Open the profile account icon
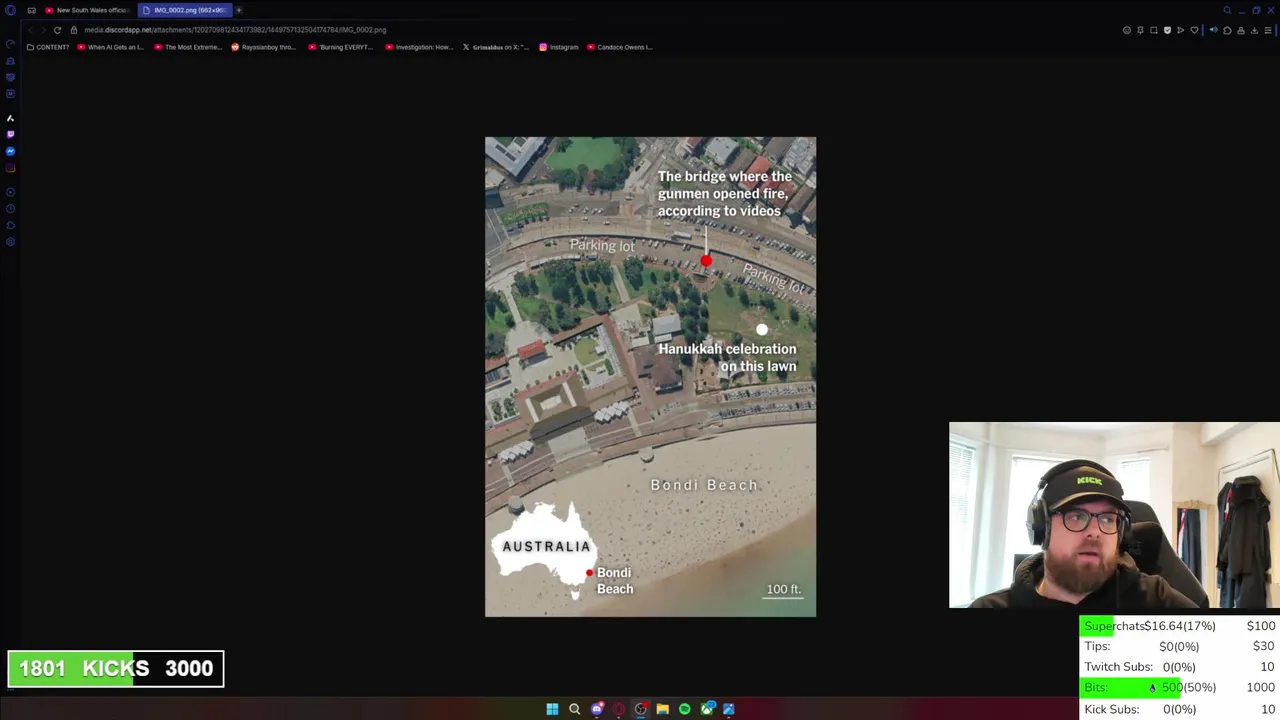The width and height of the screenshot is (1280, 720). [1241, 30]
